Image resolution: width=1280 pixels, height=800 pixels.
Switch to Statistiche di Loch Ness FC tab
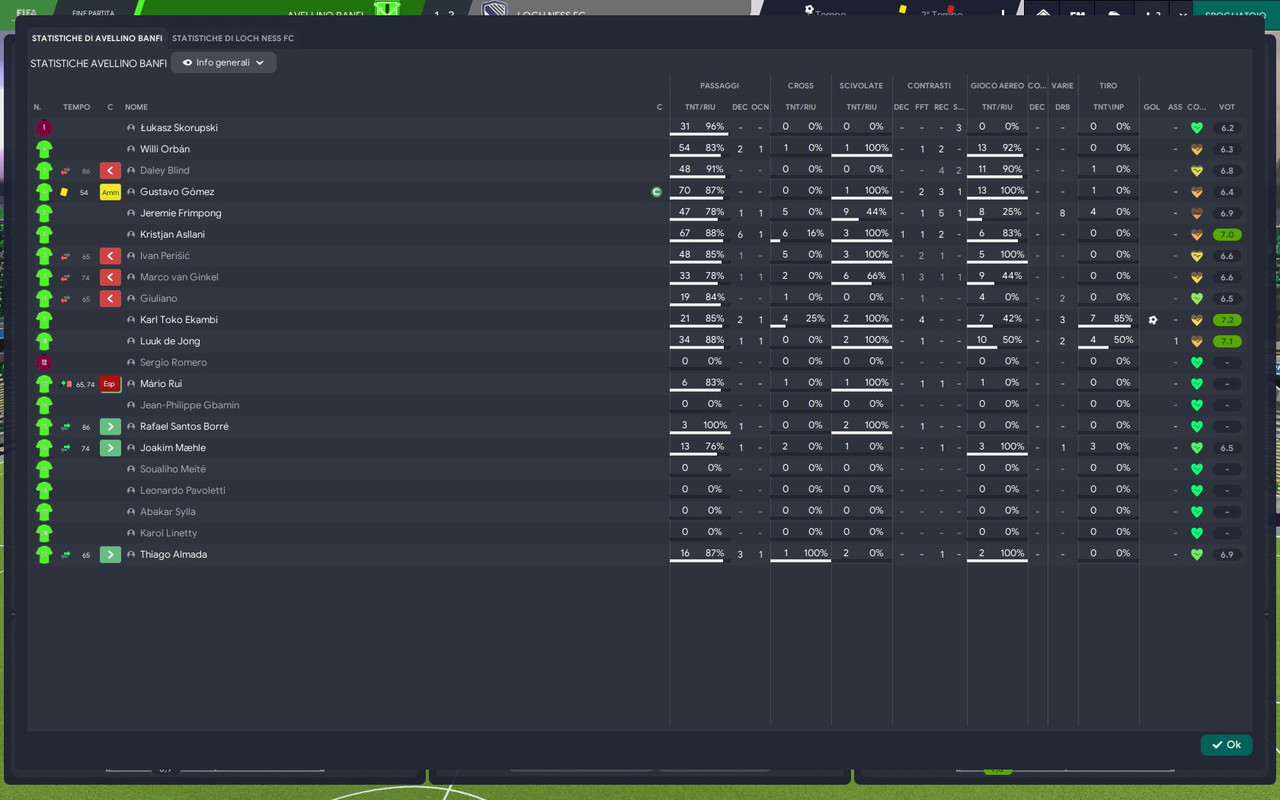click(233, 38)
